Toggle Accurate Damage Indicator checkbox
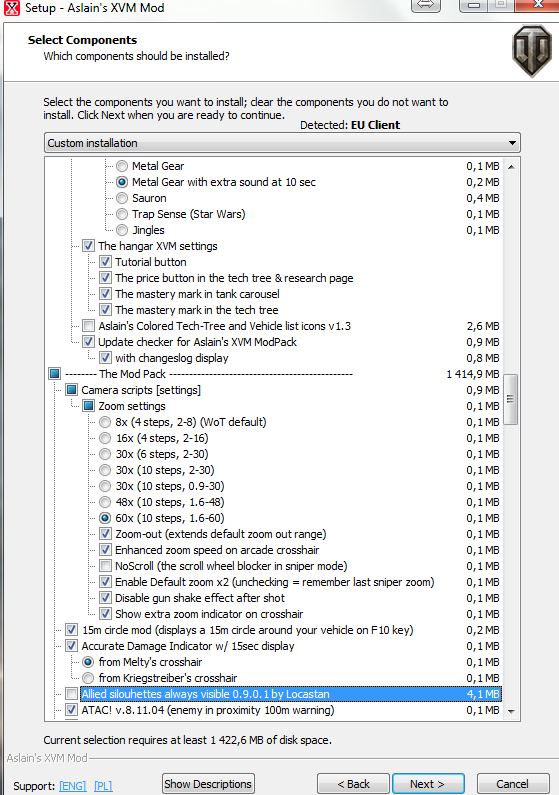This screenshot has width=559, height=795. tap(71, 646)
